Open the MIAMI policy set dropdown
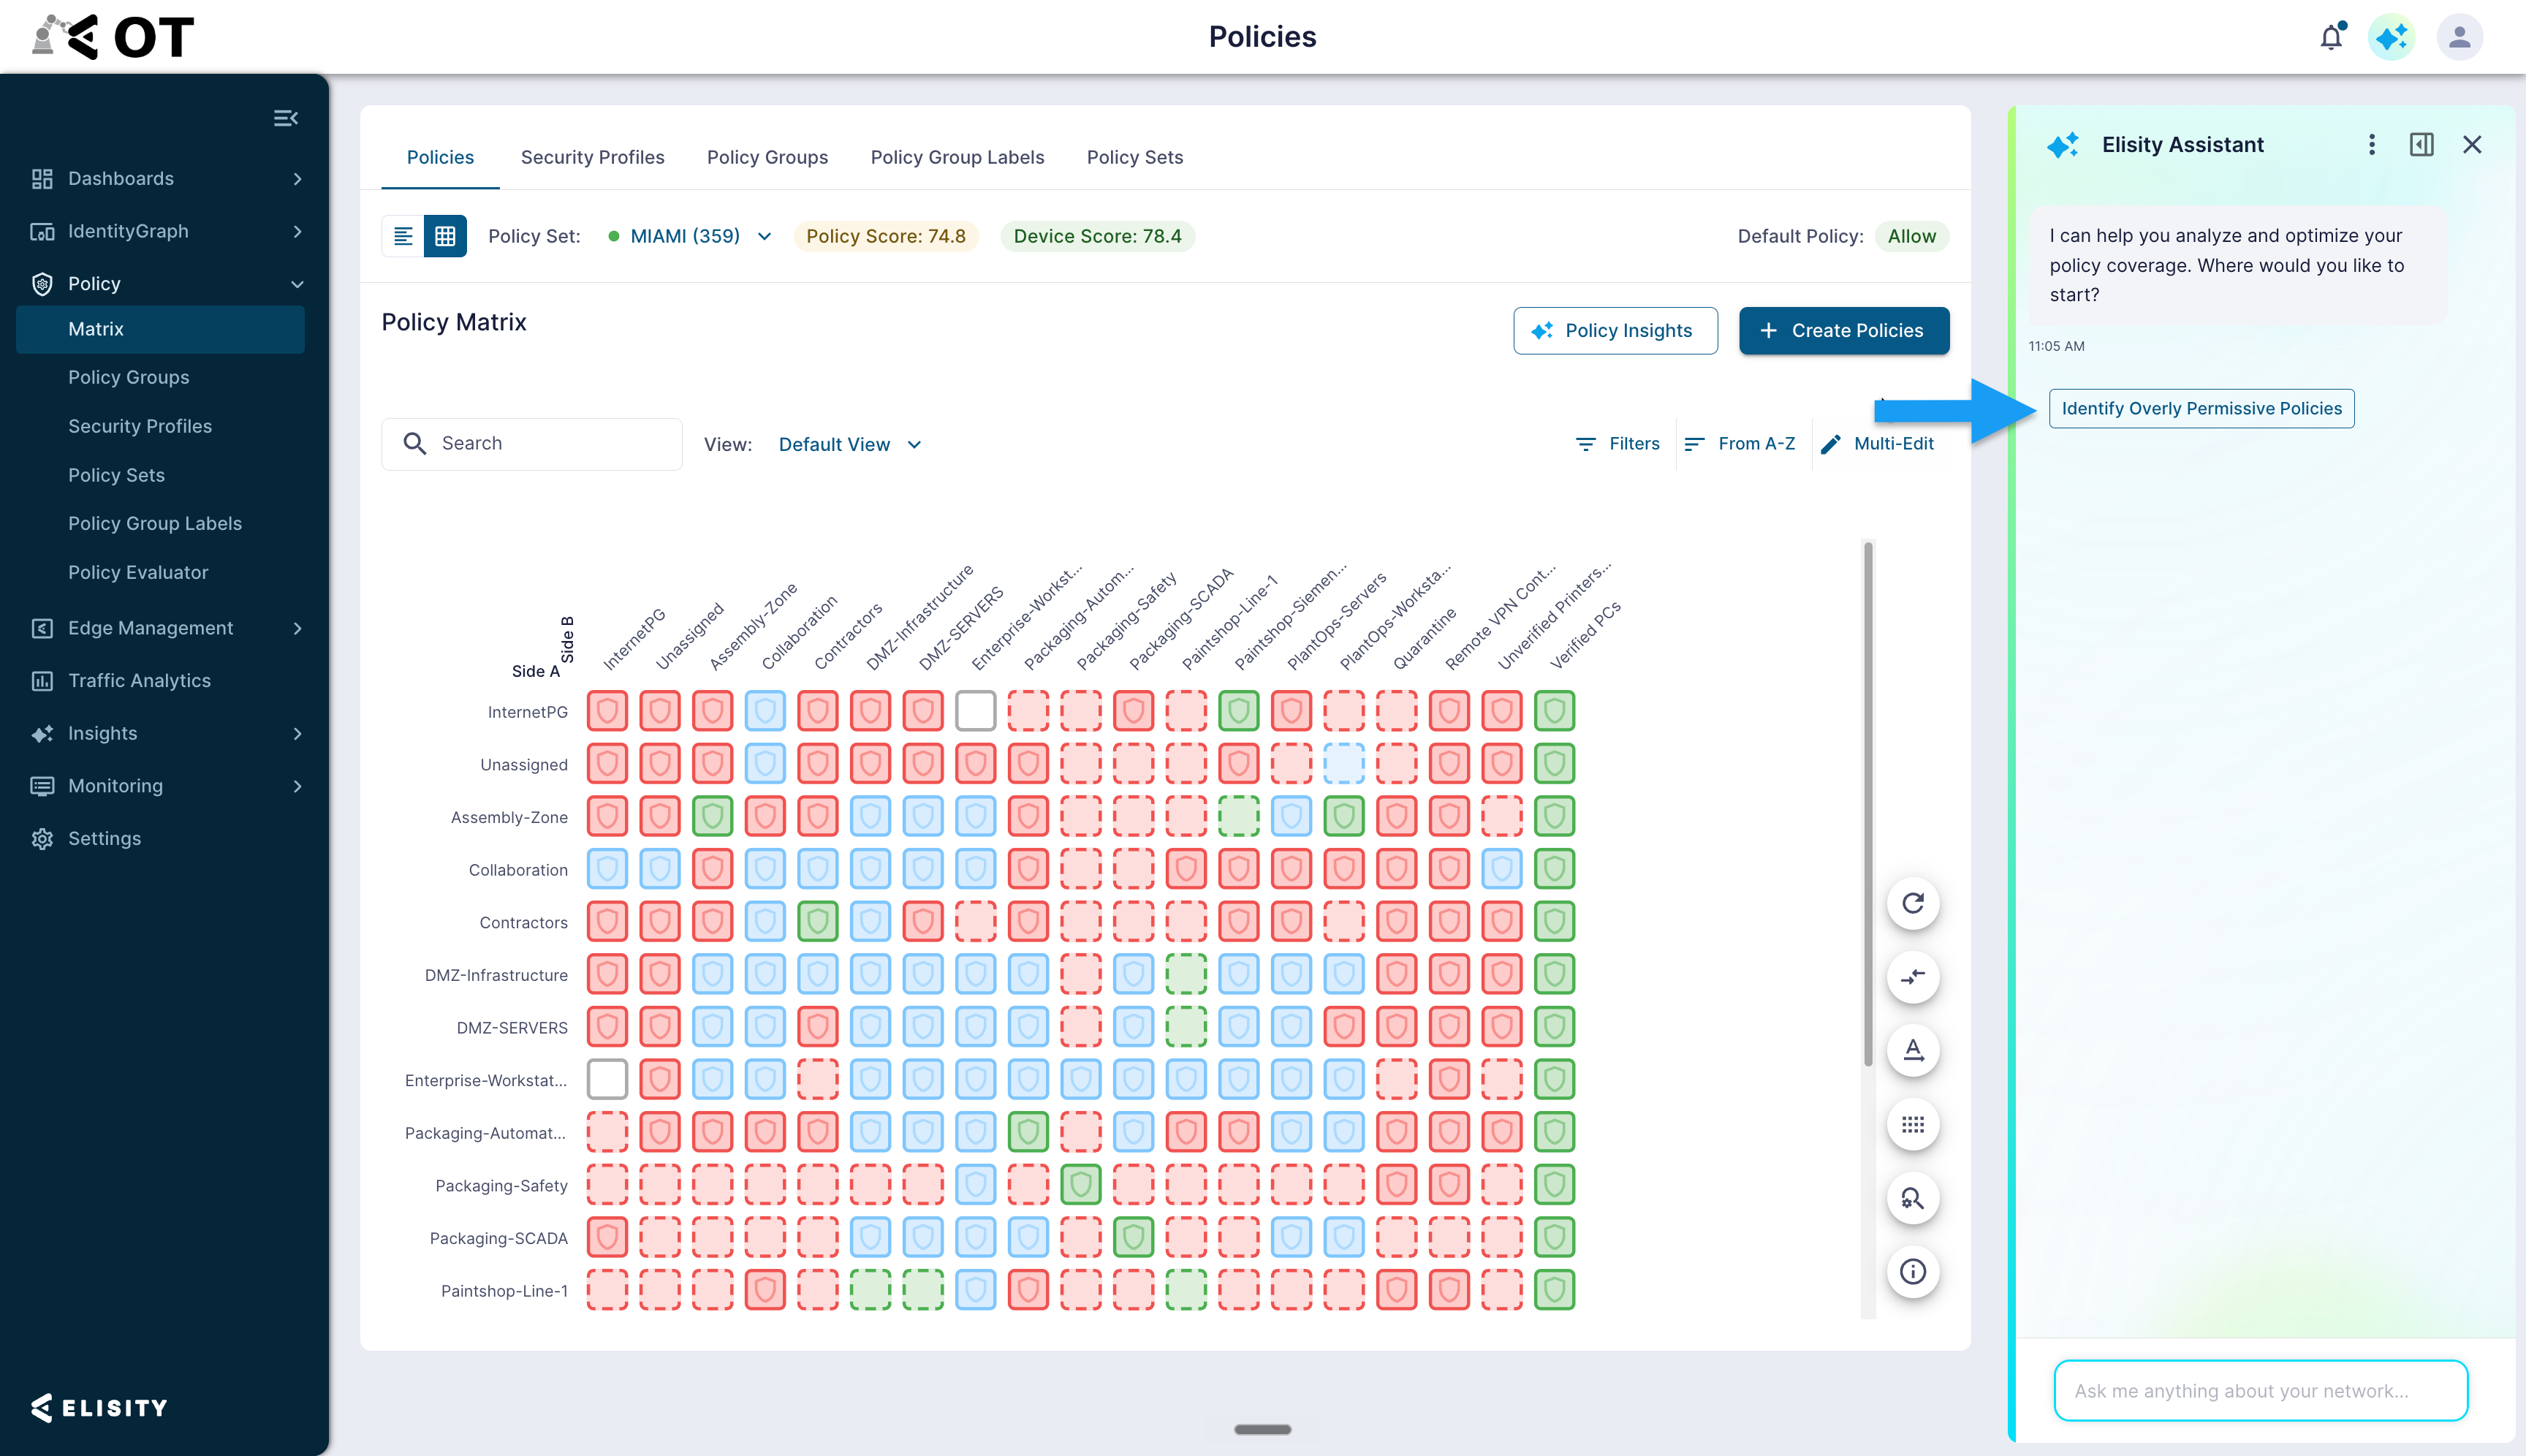The width and height of the screenshot is (2526, 1456). coord(690,236)
